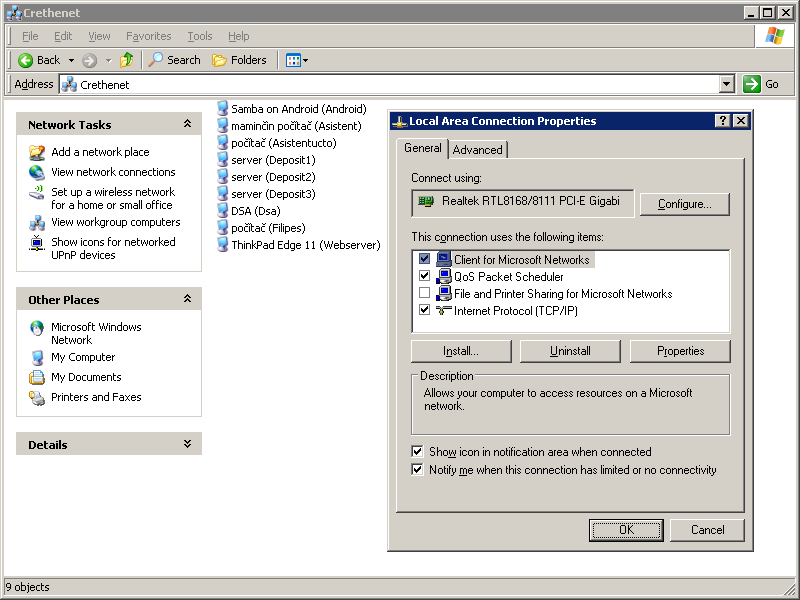This screenshot has width=800, height=600.
Task: Collapse the Other Places panel
Action: [x=187, y=299]
